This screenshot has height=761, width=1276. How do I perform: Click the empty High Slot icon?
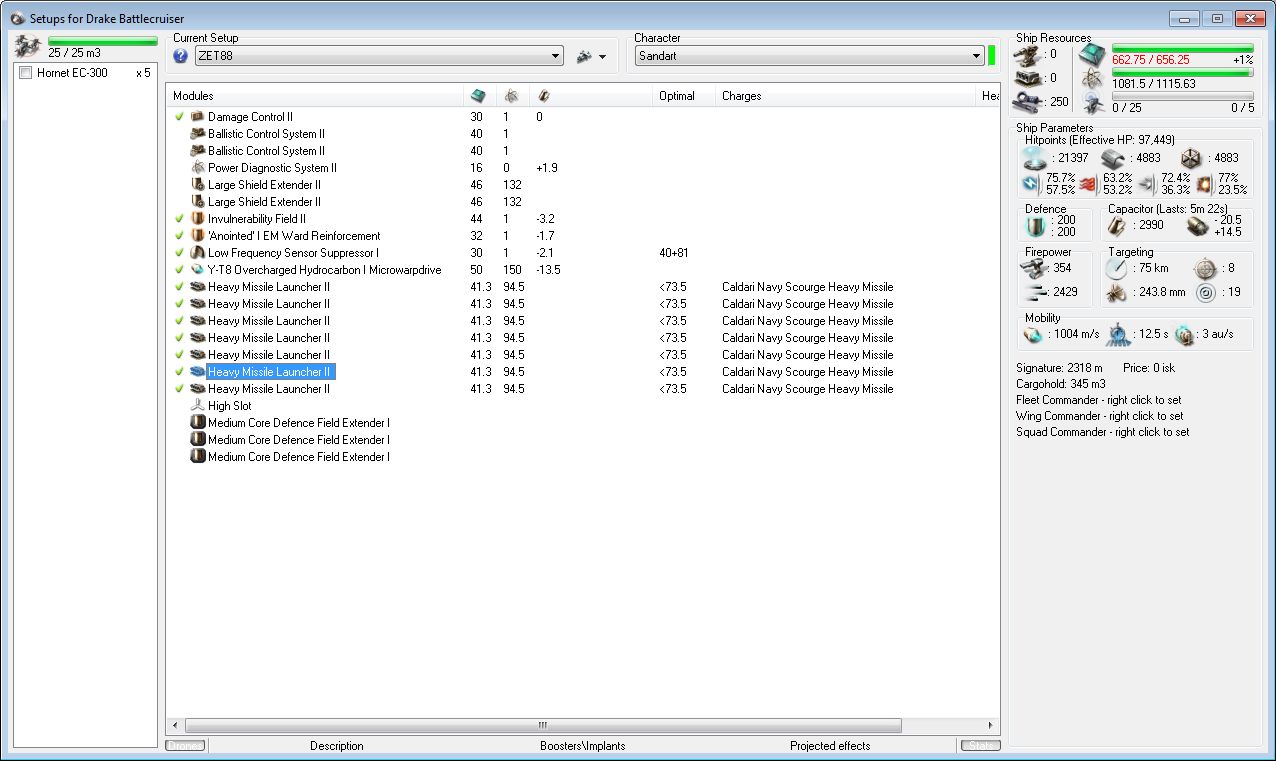coord(198,406)
